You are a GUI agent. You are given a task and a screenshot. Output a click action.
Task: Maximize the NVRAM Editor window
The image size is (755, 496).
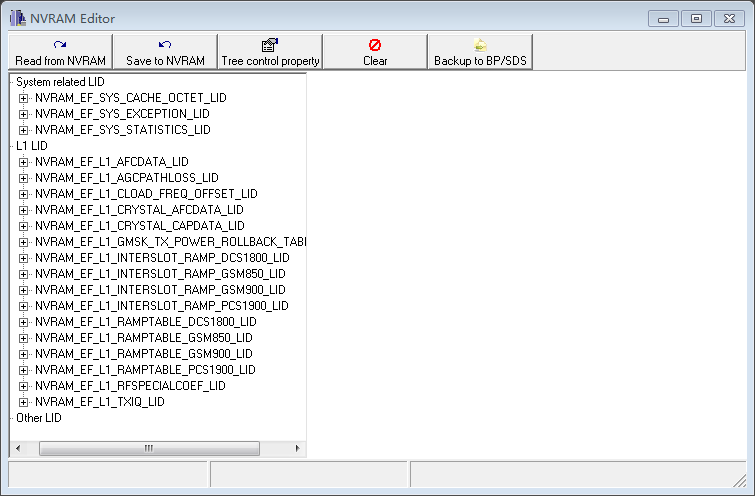click(x=696, y=19)
